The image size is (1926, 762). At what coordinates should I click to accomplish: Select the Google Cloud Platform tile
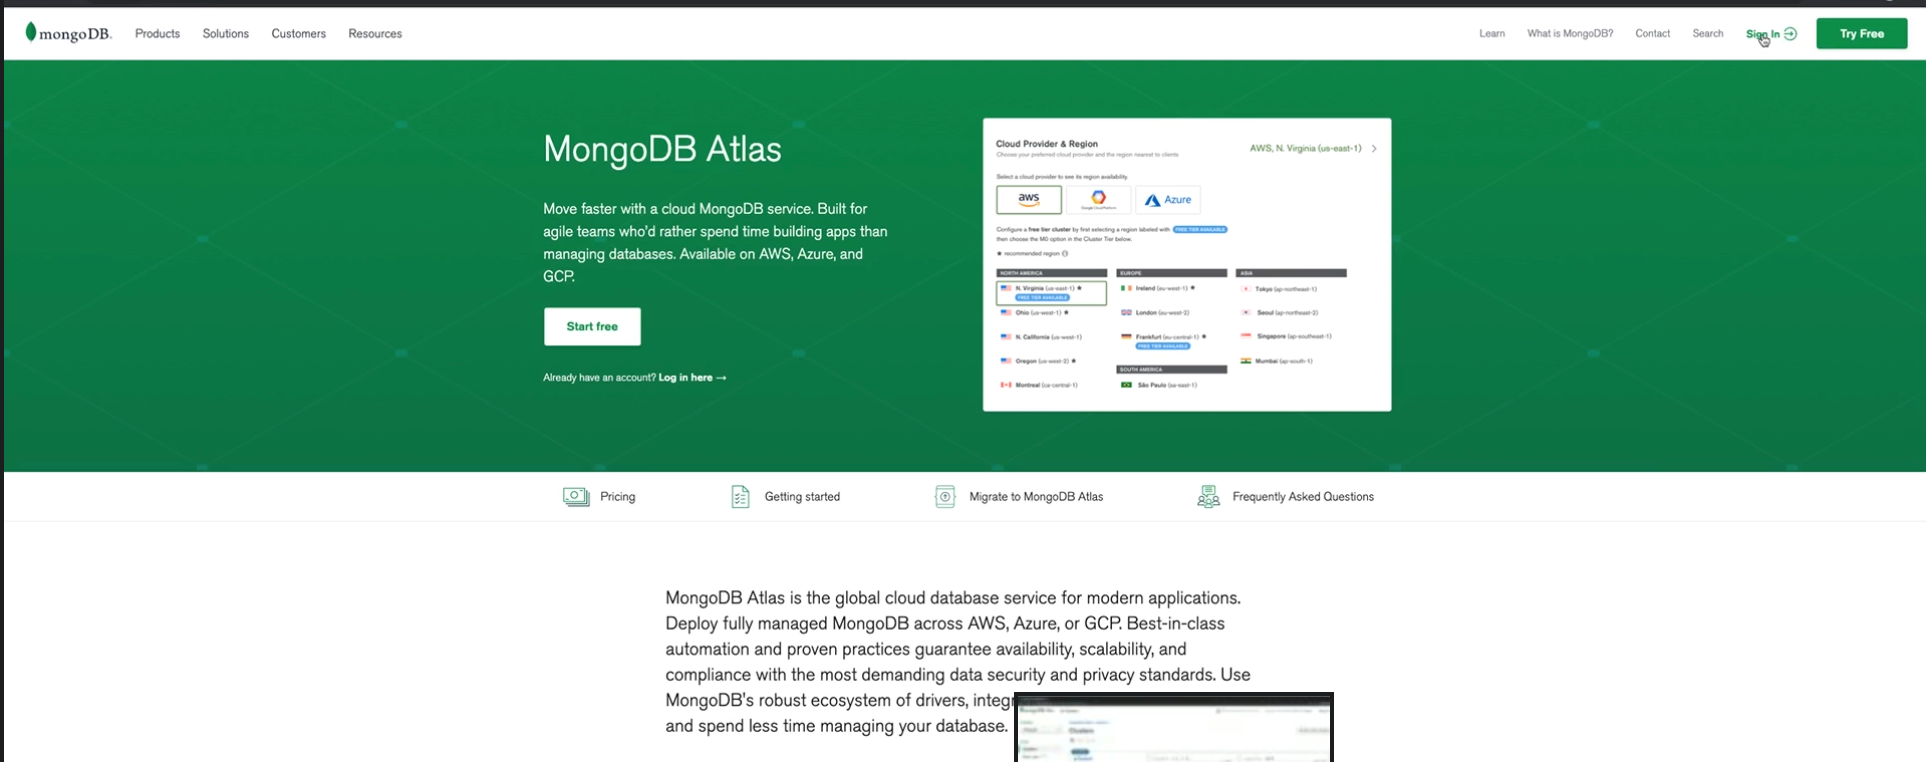tap(1098, 199)
